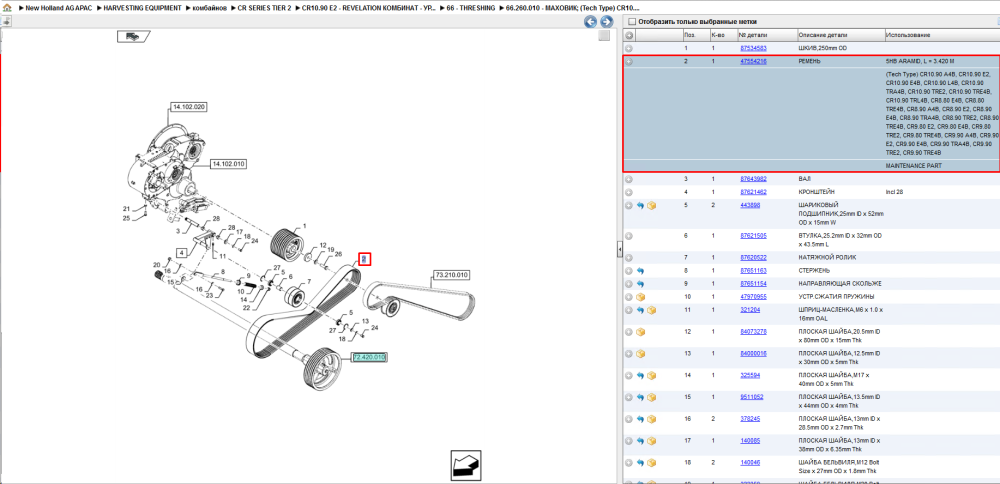Open package icon for part 321204
Screen dimensions: 1000x484
click(651, 311)
